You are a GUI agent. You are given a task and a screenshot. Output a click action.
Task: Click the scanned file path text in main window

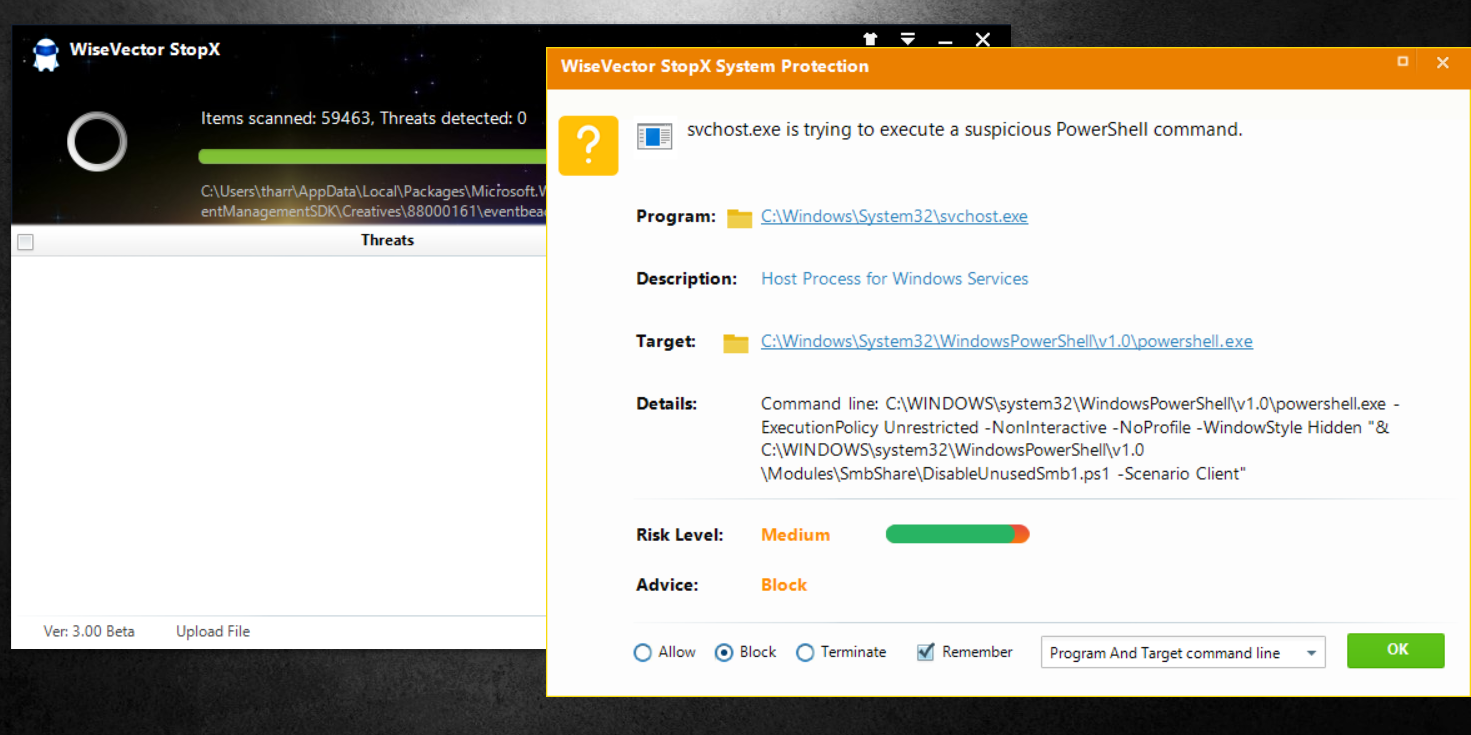373,201
